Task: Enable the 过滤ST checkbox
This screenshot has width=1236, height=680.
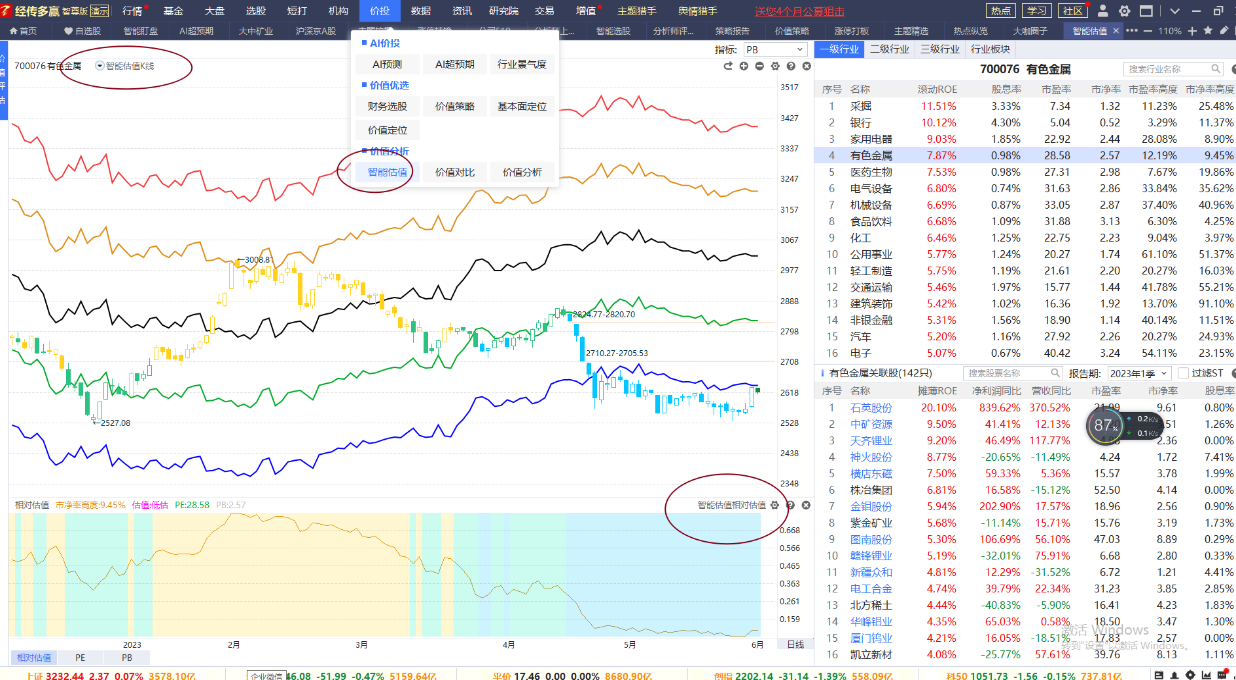Action: click(x=1183, y=373)
